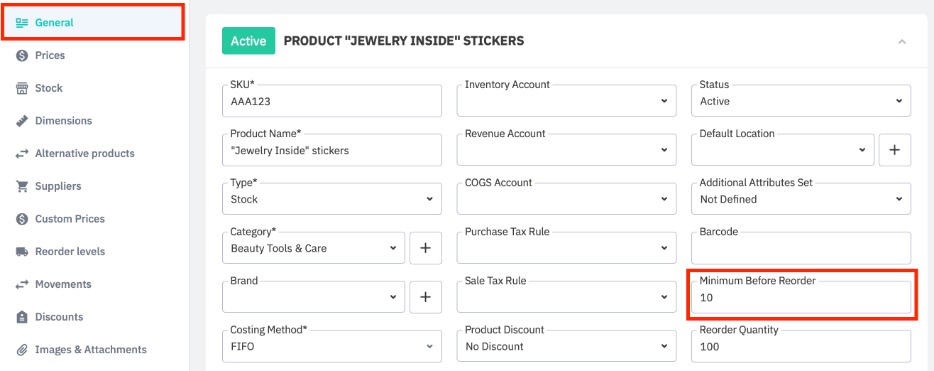This screenshot has width=934, height=371.
Task: Click the Stock storefront icon
Action: click(22, 88)
